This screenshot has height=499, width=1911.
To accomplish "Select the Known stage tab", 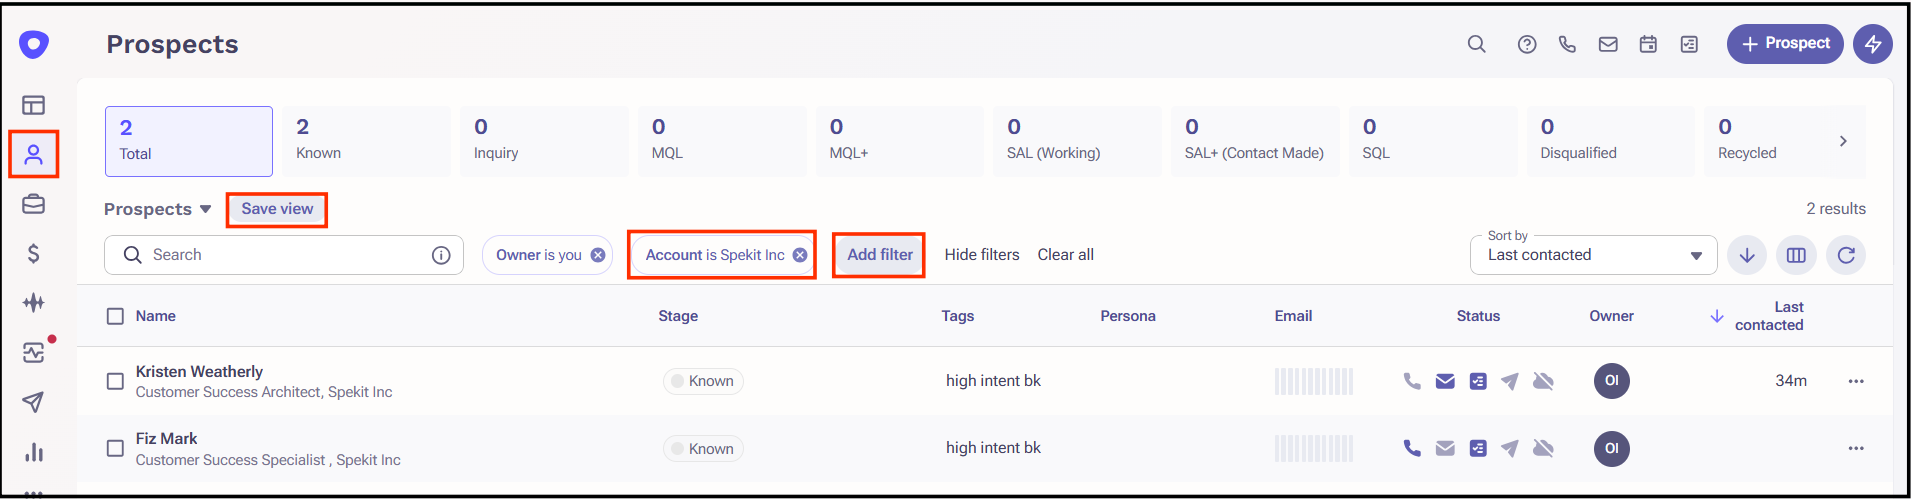I will [x=366, y=141].
